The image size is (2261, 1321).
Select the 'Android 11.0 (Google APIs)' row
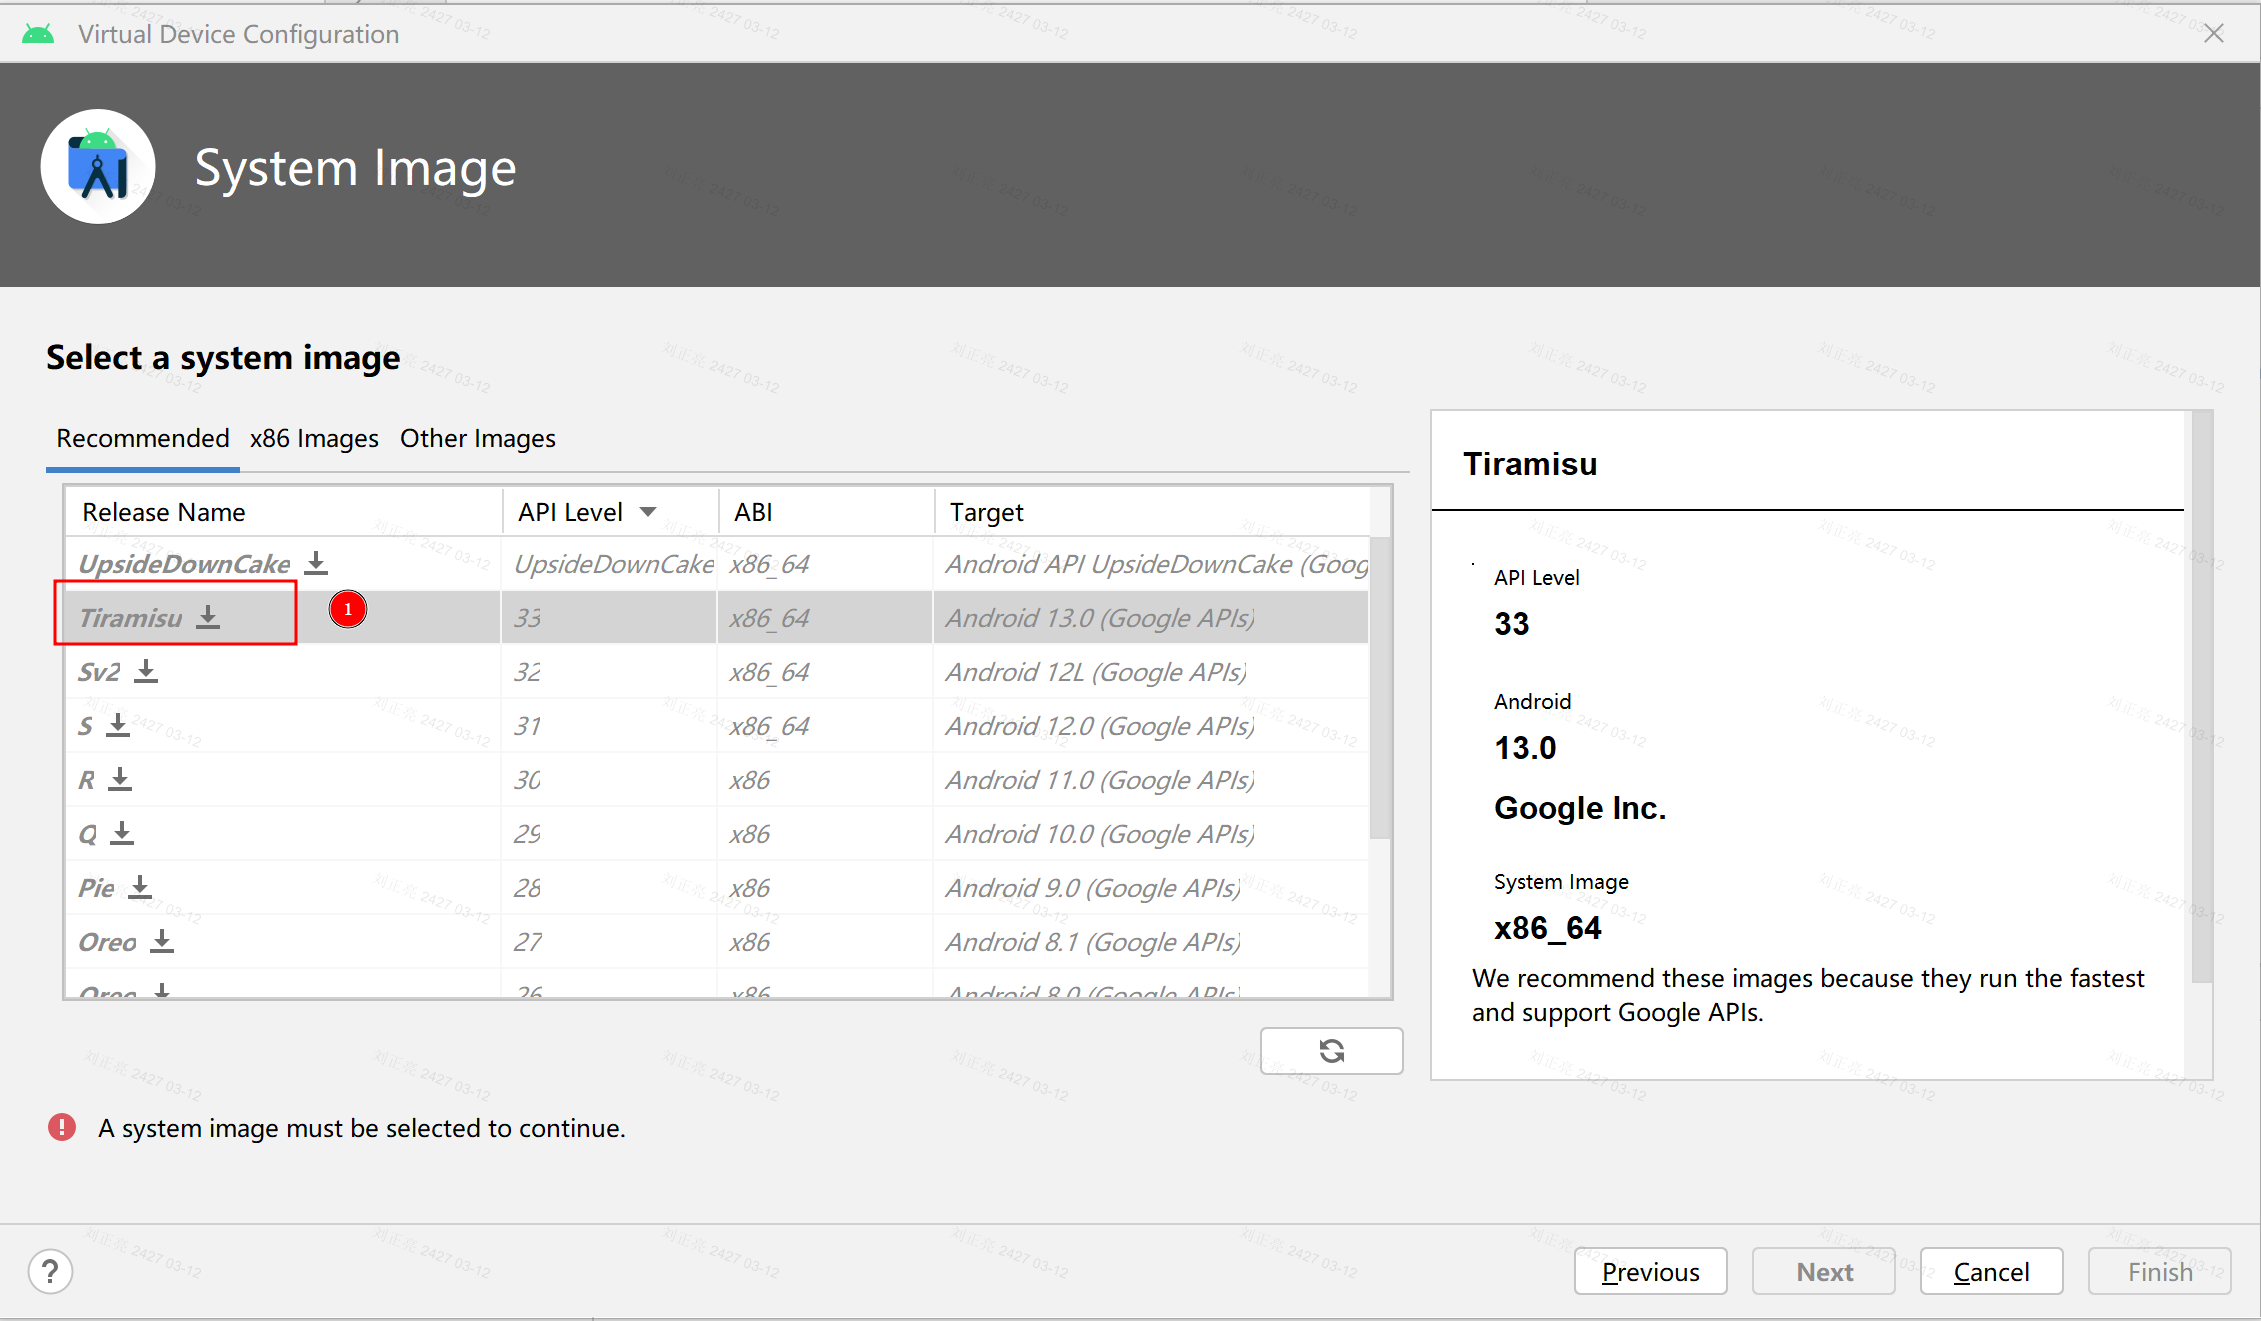pyautogui.click(x=717, y=779)
